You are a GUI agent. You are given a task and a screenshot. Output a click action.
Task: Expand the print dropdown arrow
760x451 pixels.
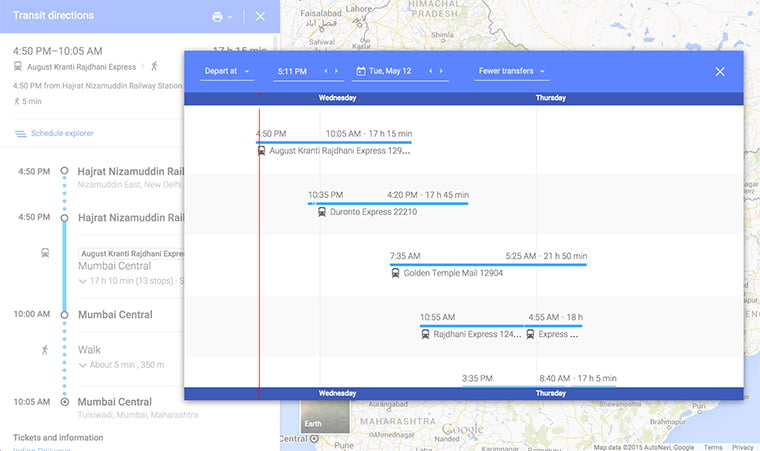[x=230, y=17]
